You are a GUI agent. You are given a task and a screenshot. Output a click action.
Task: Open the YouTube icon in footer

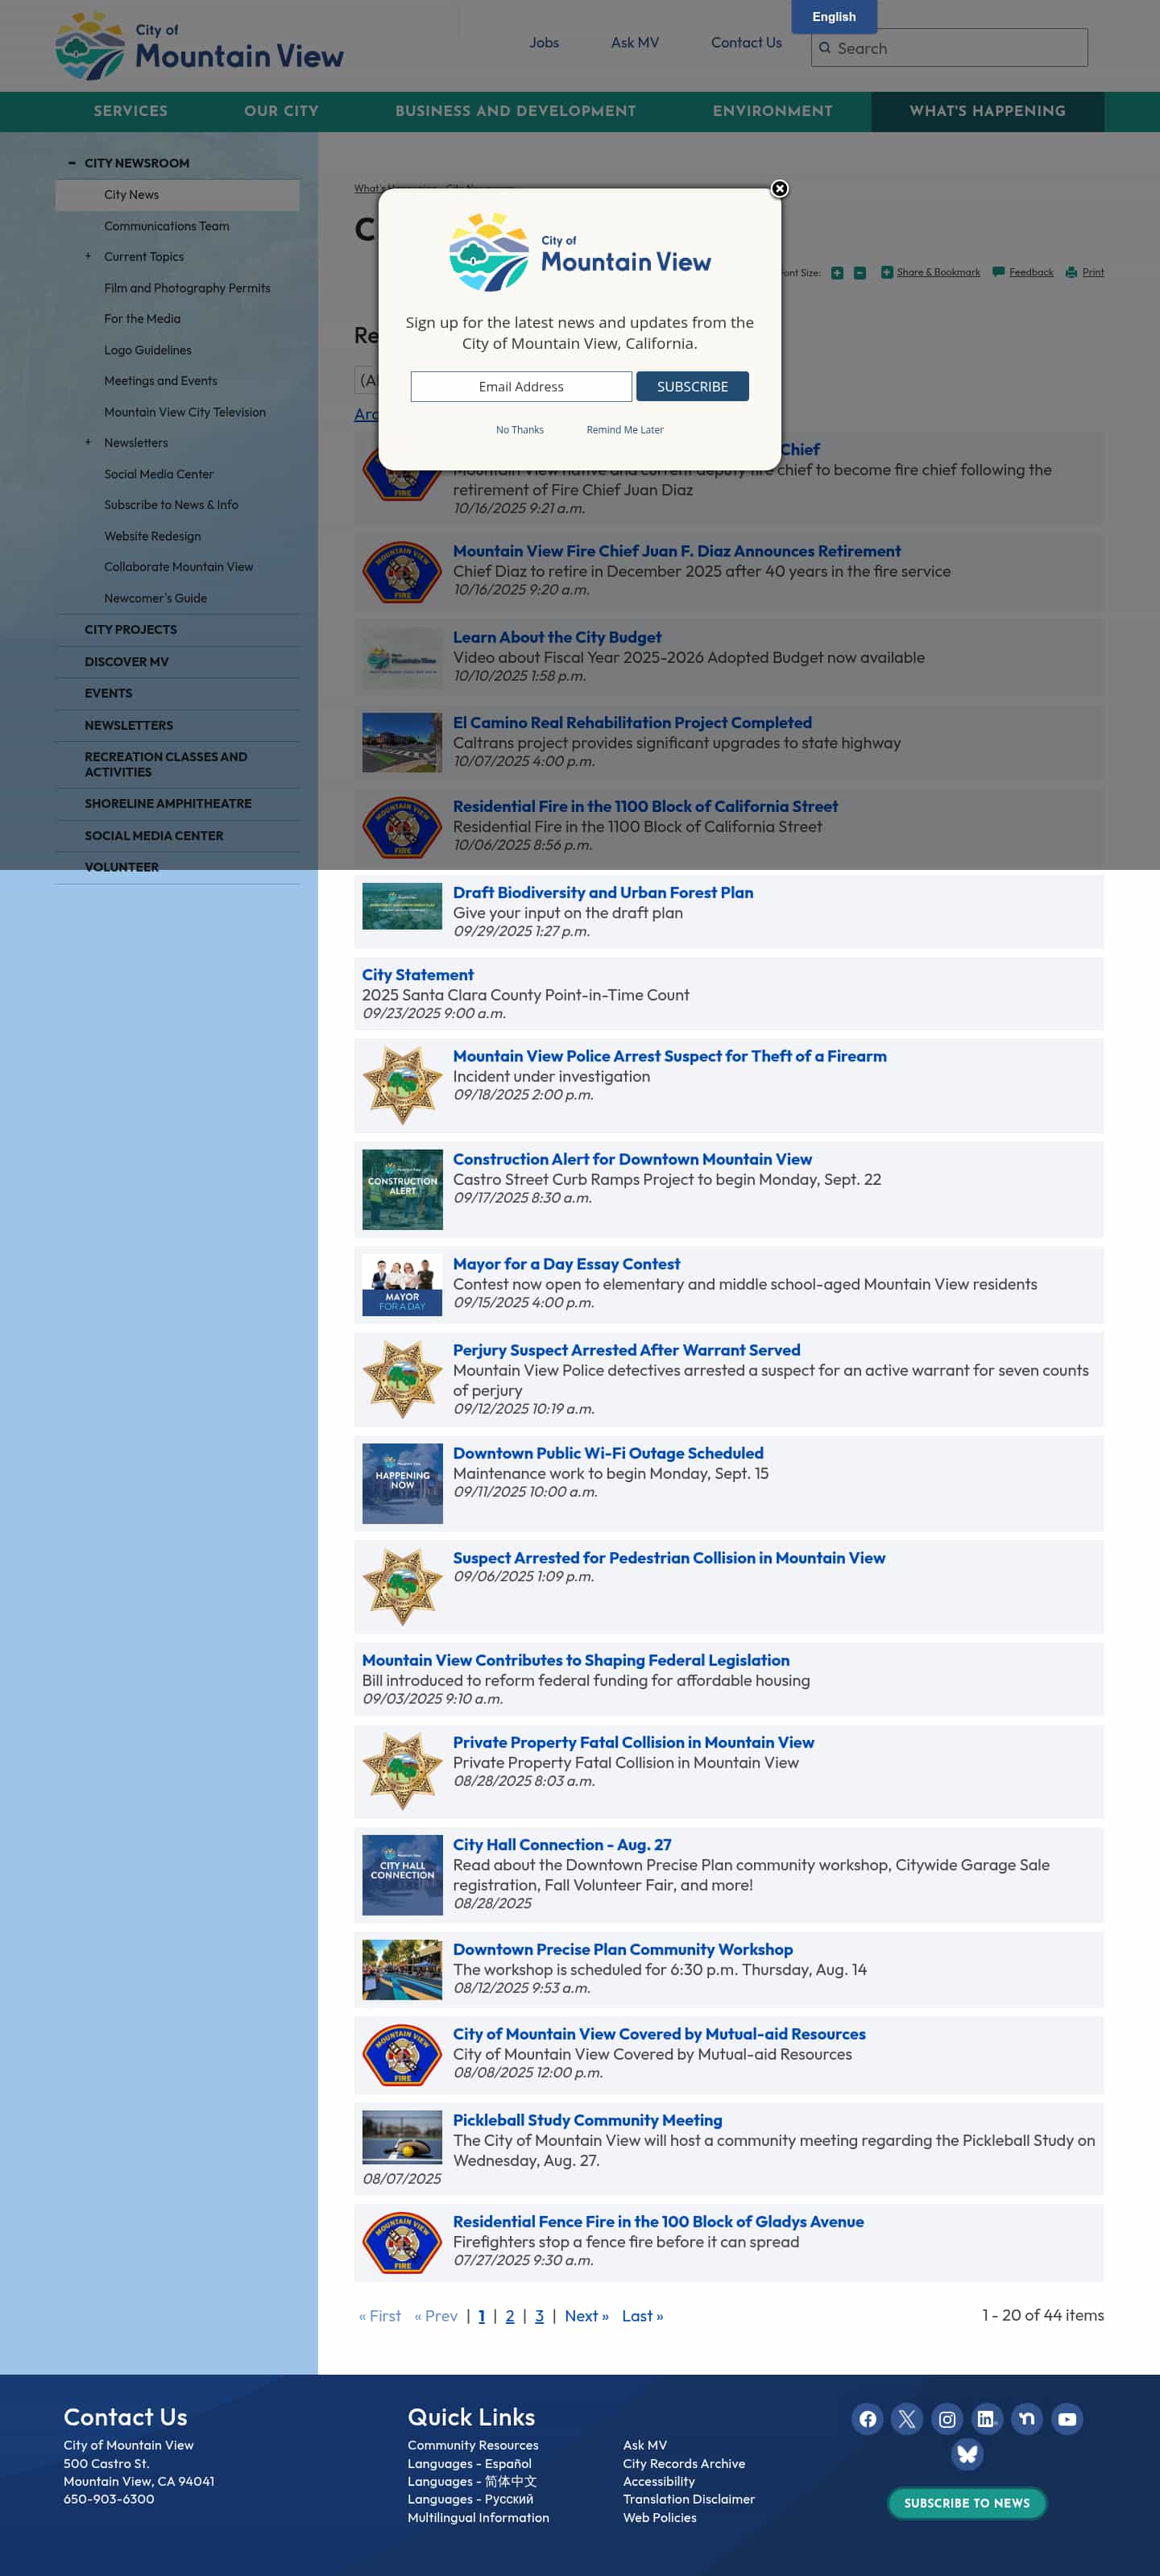click(x=1067, y=2419)
